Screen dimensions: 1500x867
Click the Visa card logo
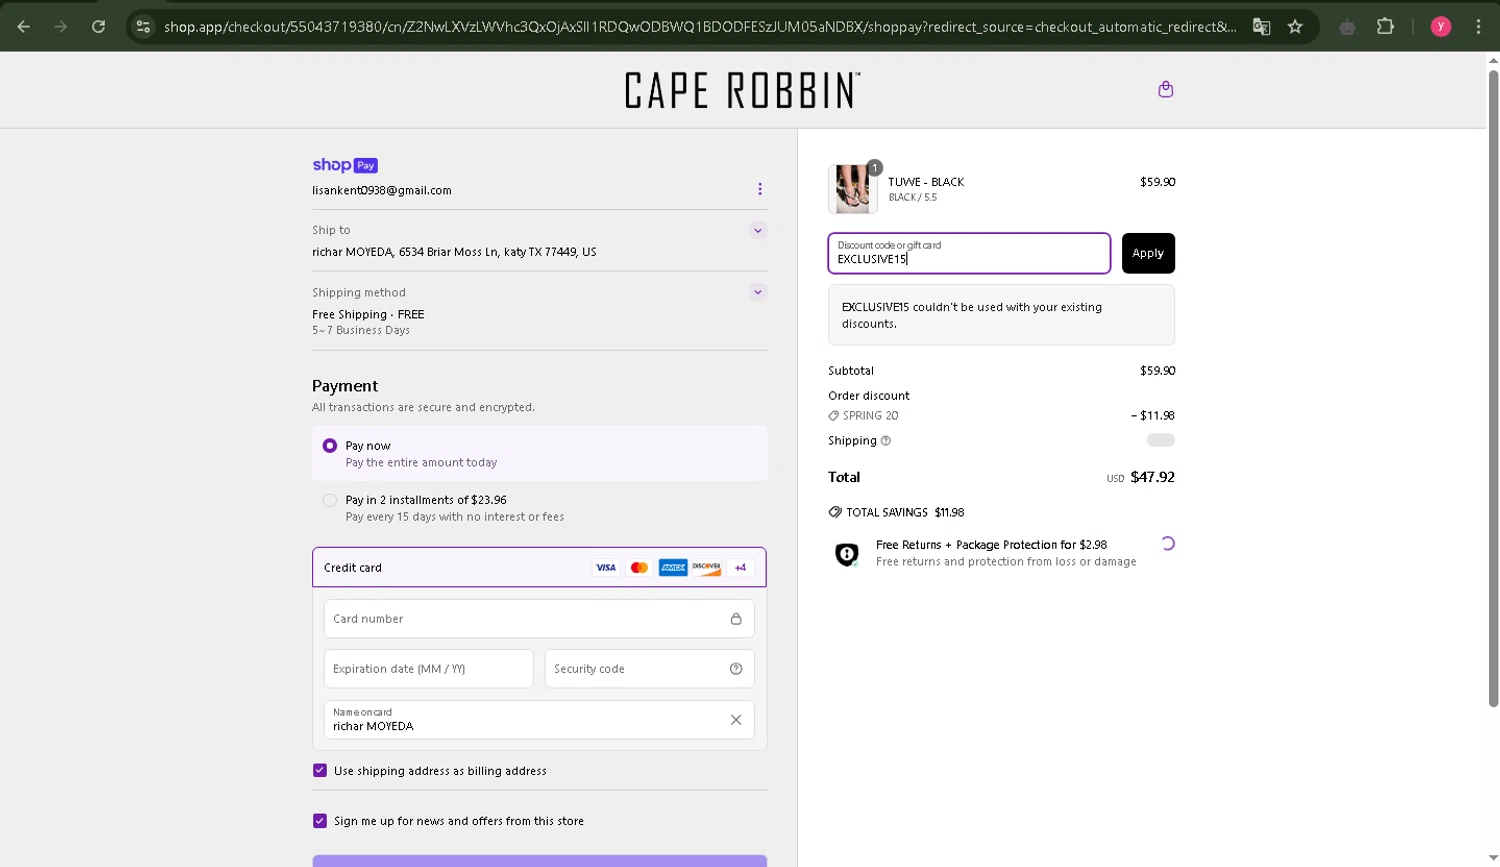[606, 567]
